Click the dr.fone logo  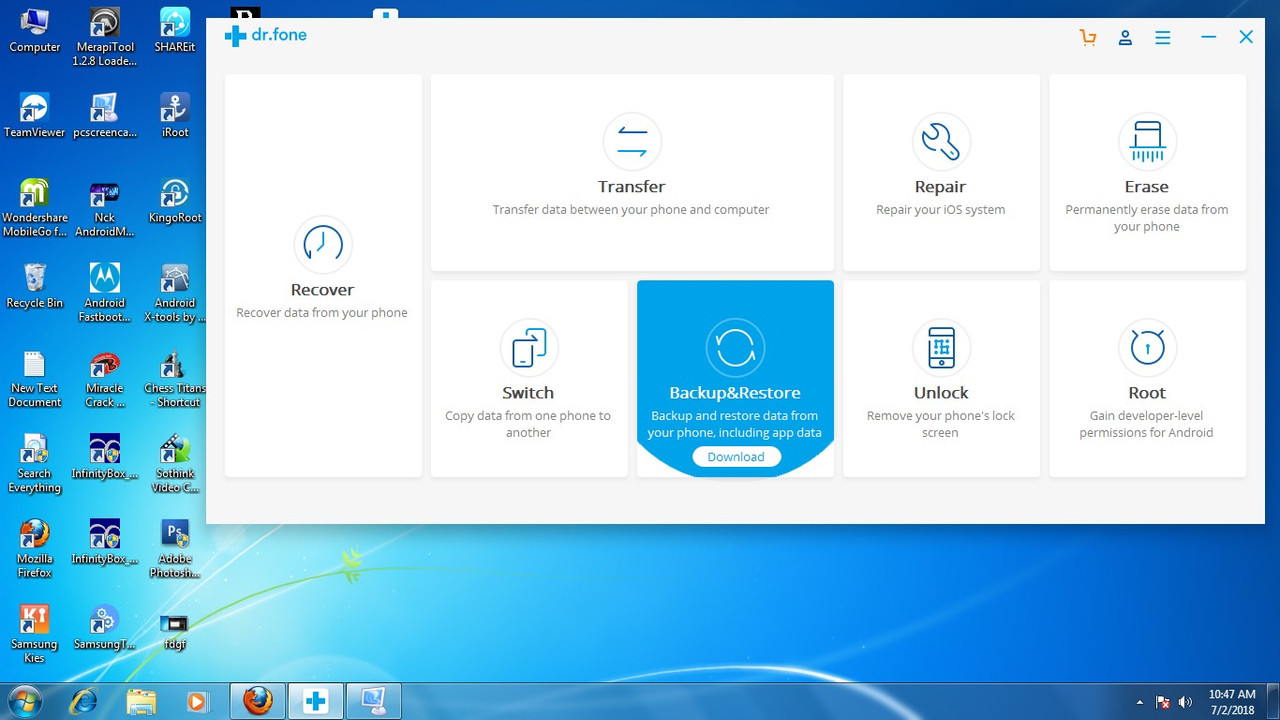[x=266, y=36]
